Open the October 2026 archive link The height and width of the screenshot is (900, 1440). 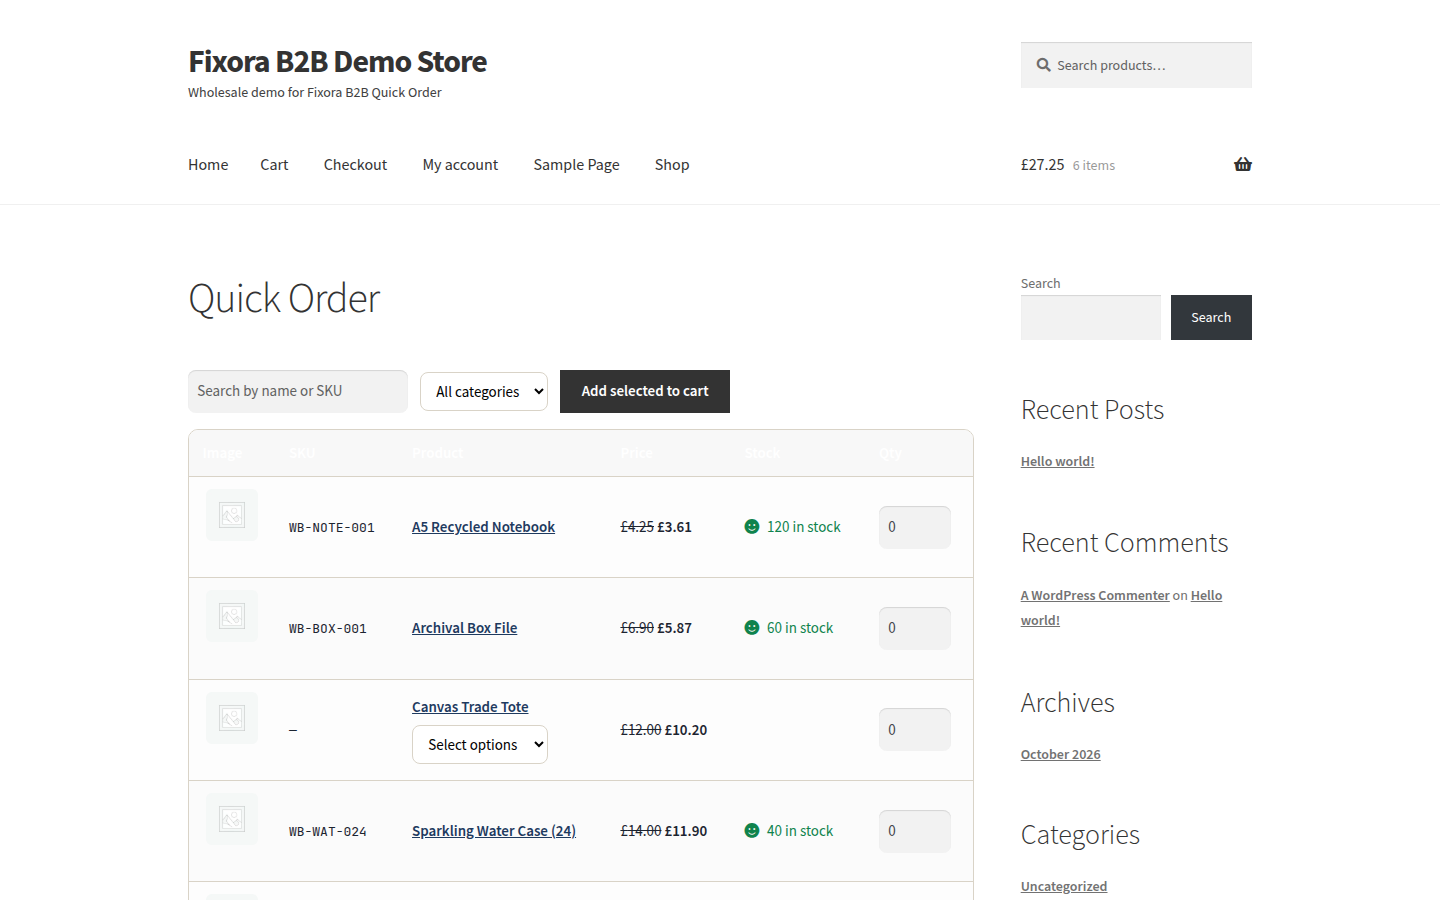point(1060,754)
